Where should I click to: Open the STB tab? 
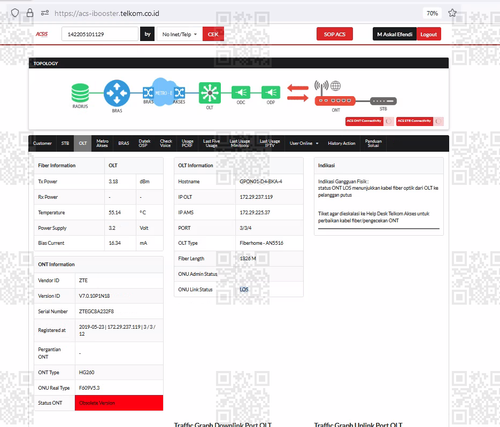click(x=65, y=143)
